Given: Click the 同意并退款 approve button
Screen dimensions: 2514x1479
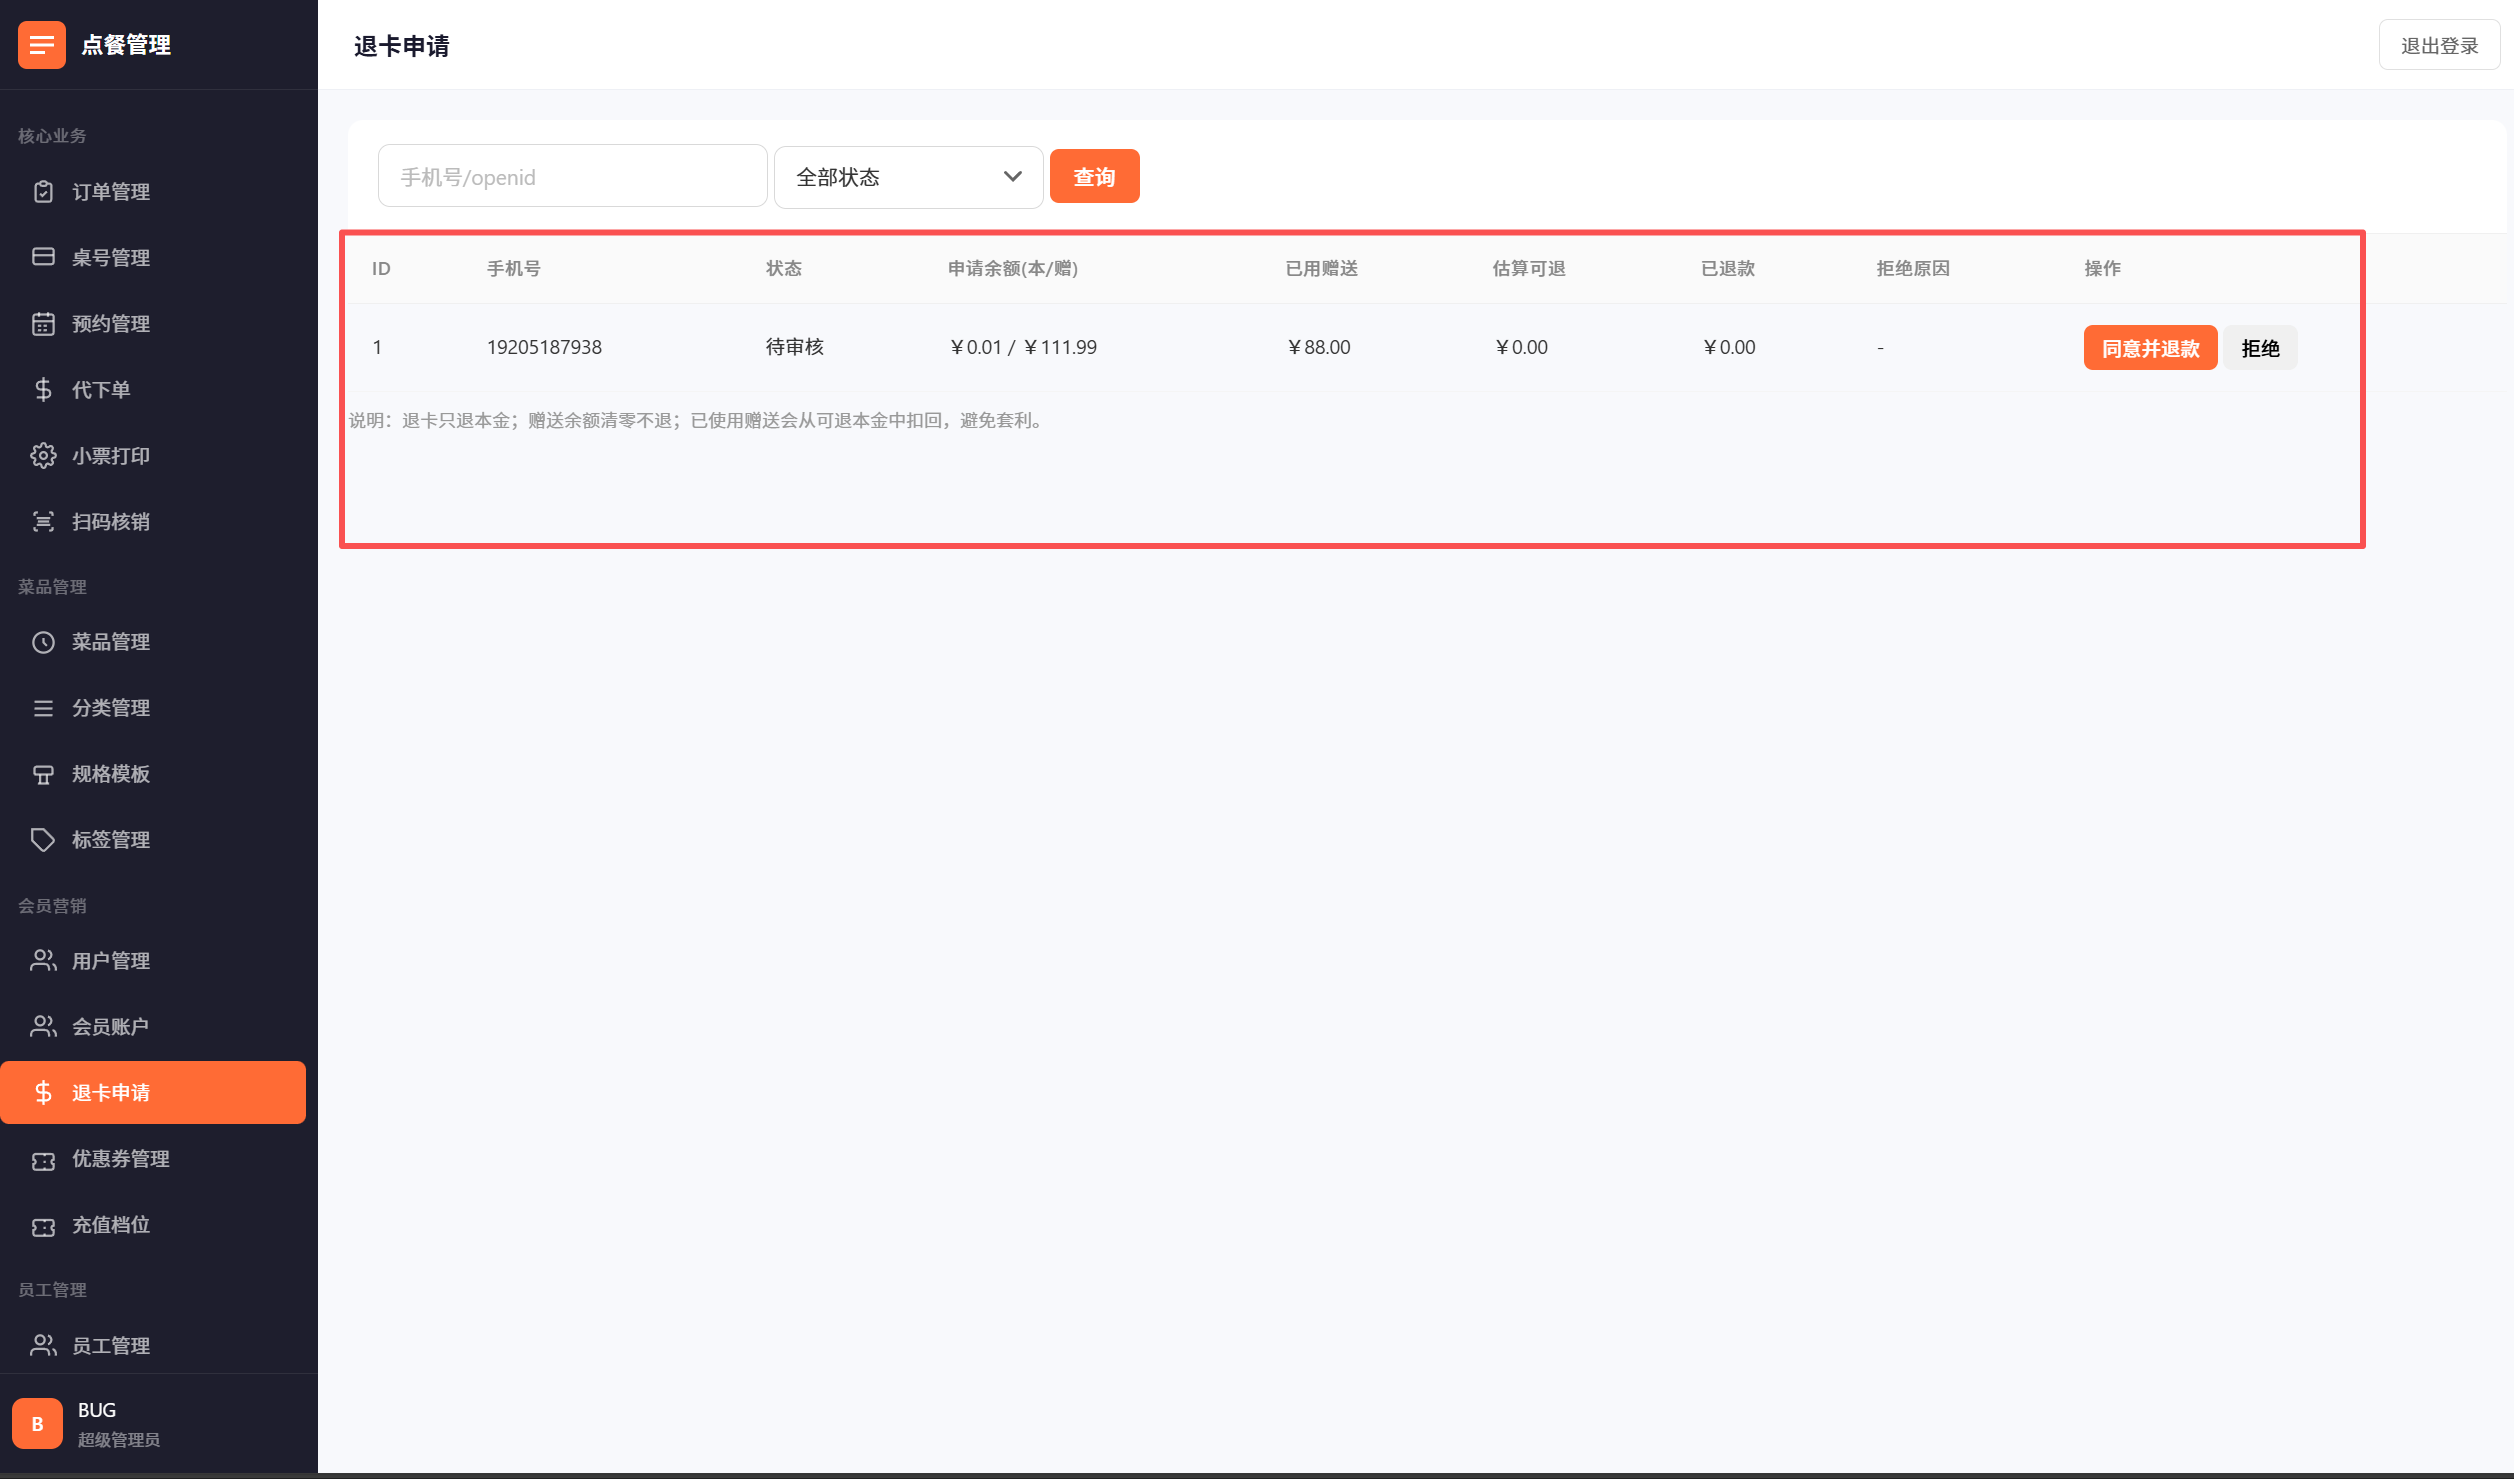Looking at the screenshot, I should point(2149,348).
